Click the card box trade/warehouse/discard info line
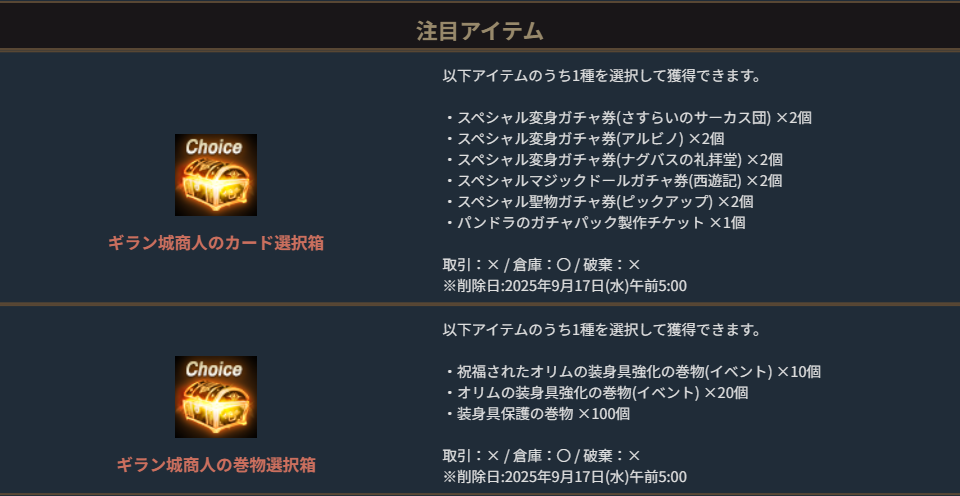Viewport: 960px width, 496px height. click(x=541, y=265)
